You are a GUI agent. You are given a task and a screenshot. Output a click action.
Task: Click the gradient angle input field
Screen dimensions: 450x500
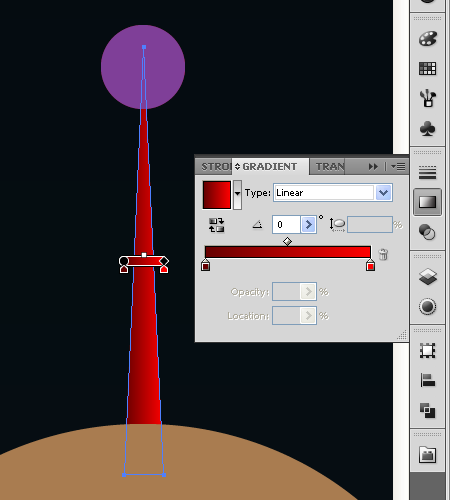point(287,224)
